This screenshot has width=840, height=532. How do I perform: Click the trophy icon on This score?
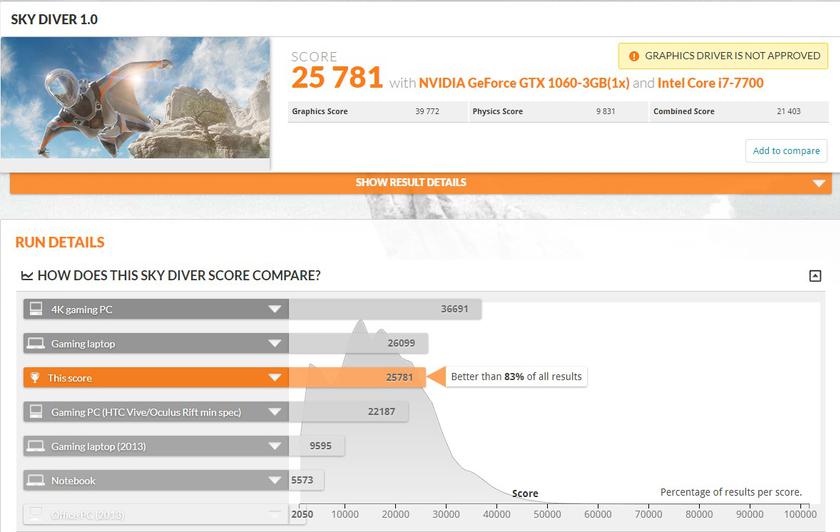(x=36, y=377)
